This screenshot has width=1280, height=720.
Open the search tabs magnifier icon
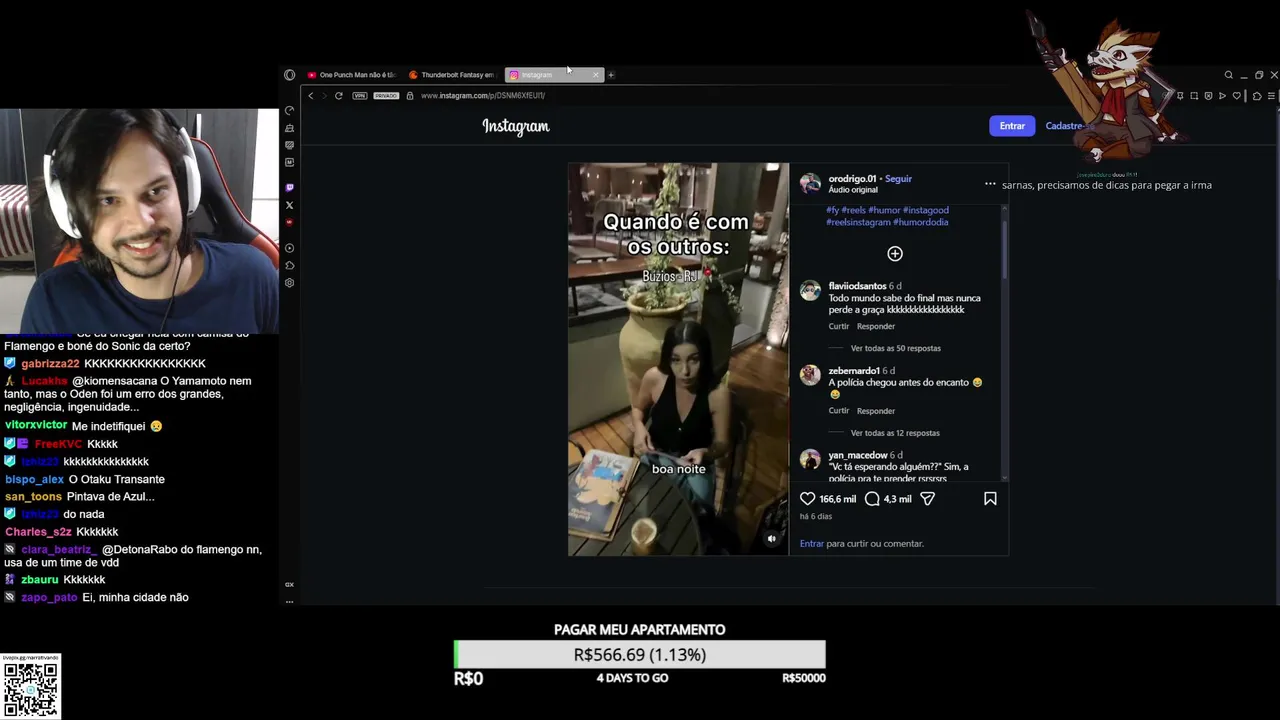[1228, 75]
